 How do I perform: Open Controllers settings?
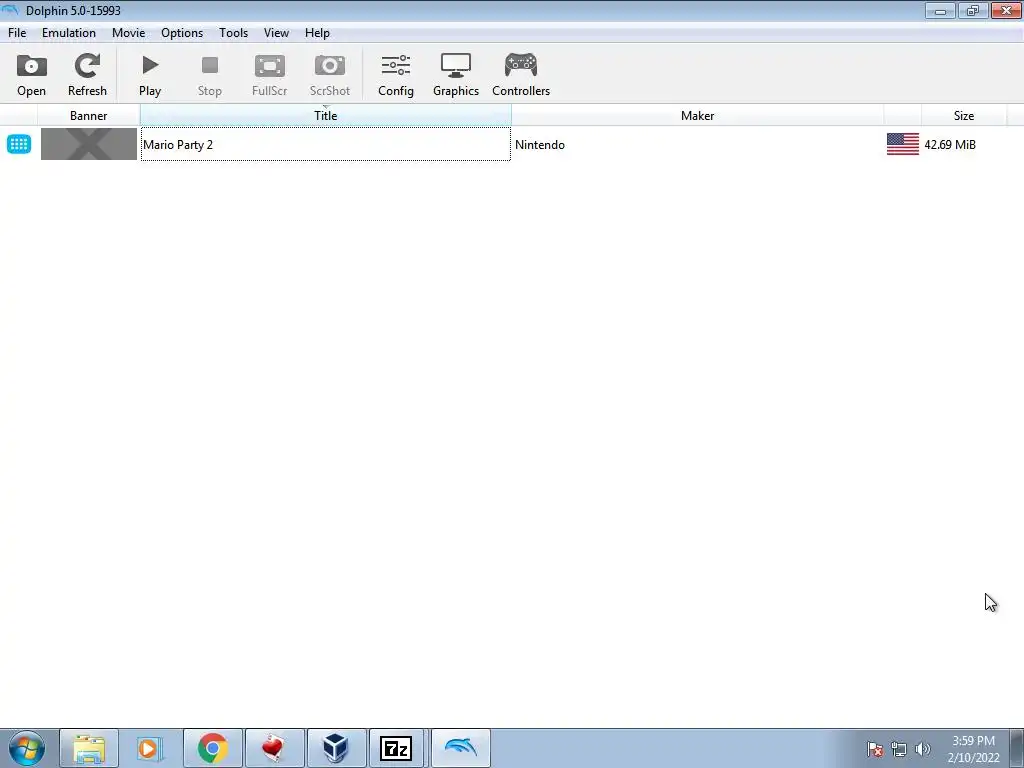click(x=520, y=74)
